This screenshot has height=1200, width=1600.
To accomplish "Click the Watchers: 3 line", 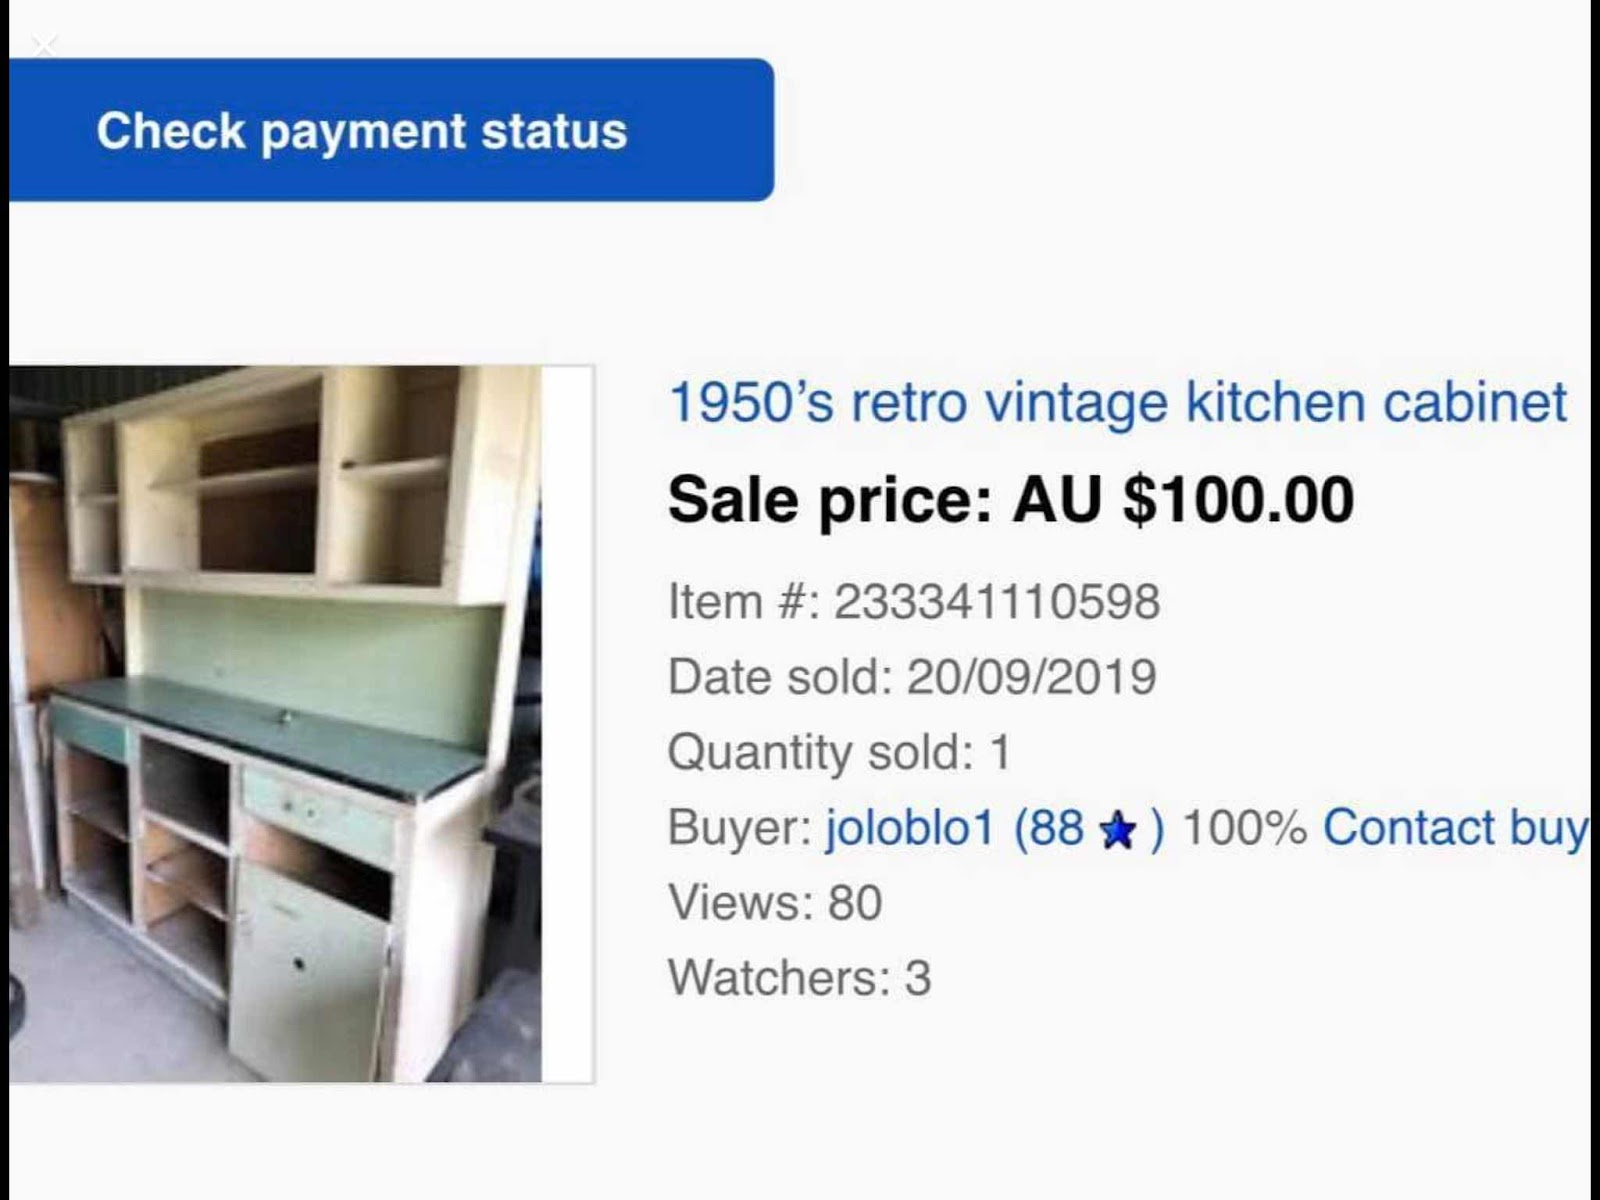I will pyautogui.click(x=799, y=977).
